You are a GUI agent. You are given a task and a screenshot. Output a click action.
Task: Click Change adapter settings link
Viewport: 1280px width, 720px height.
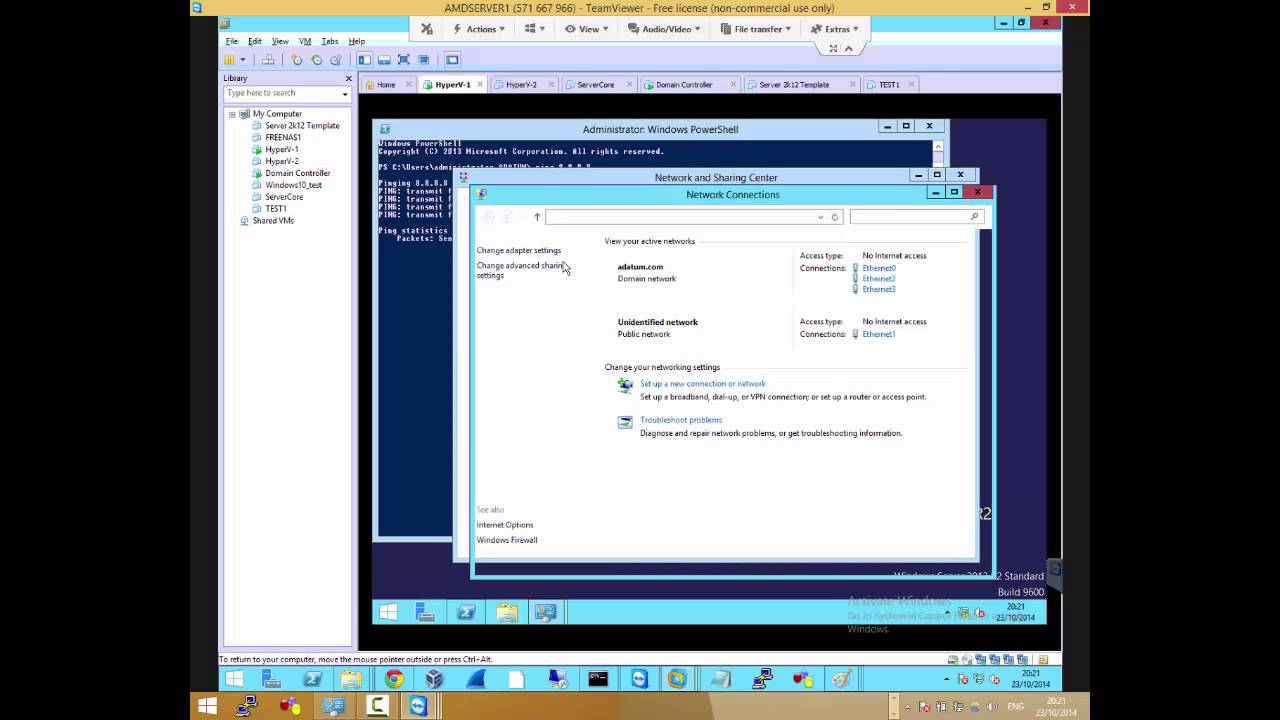(519, 250)
